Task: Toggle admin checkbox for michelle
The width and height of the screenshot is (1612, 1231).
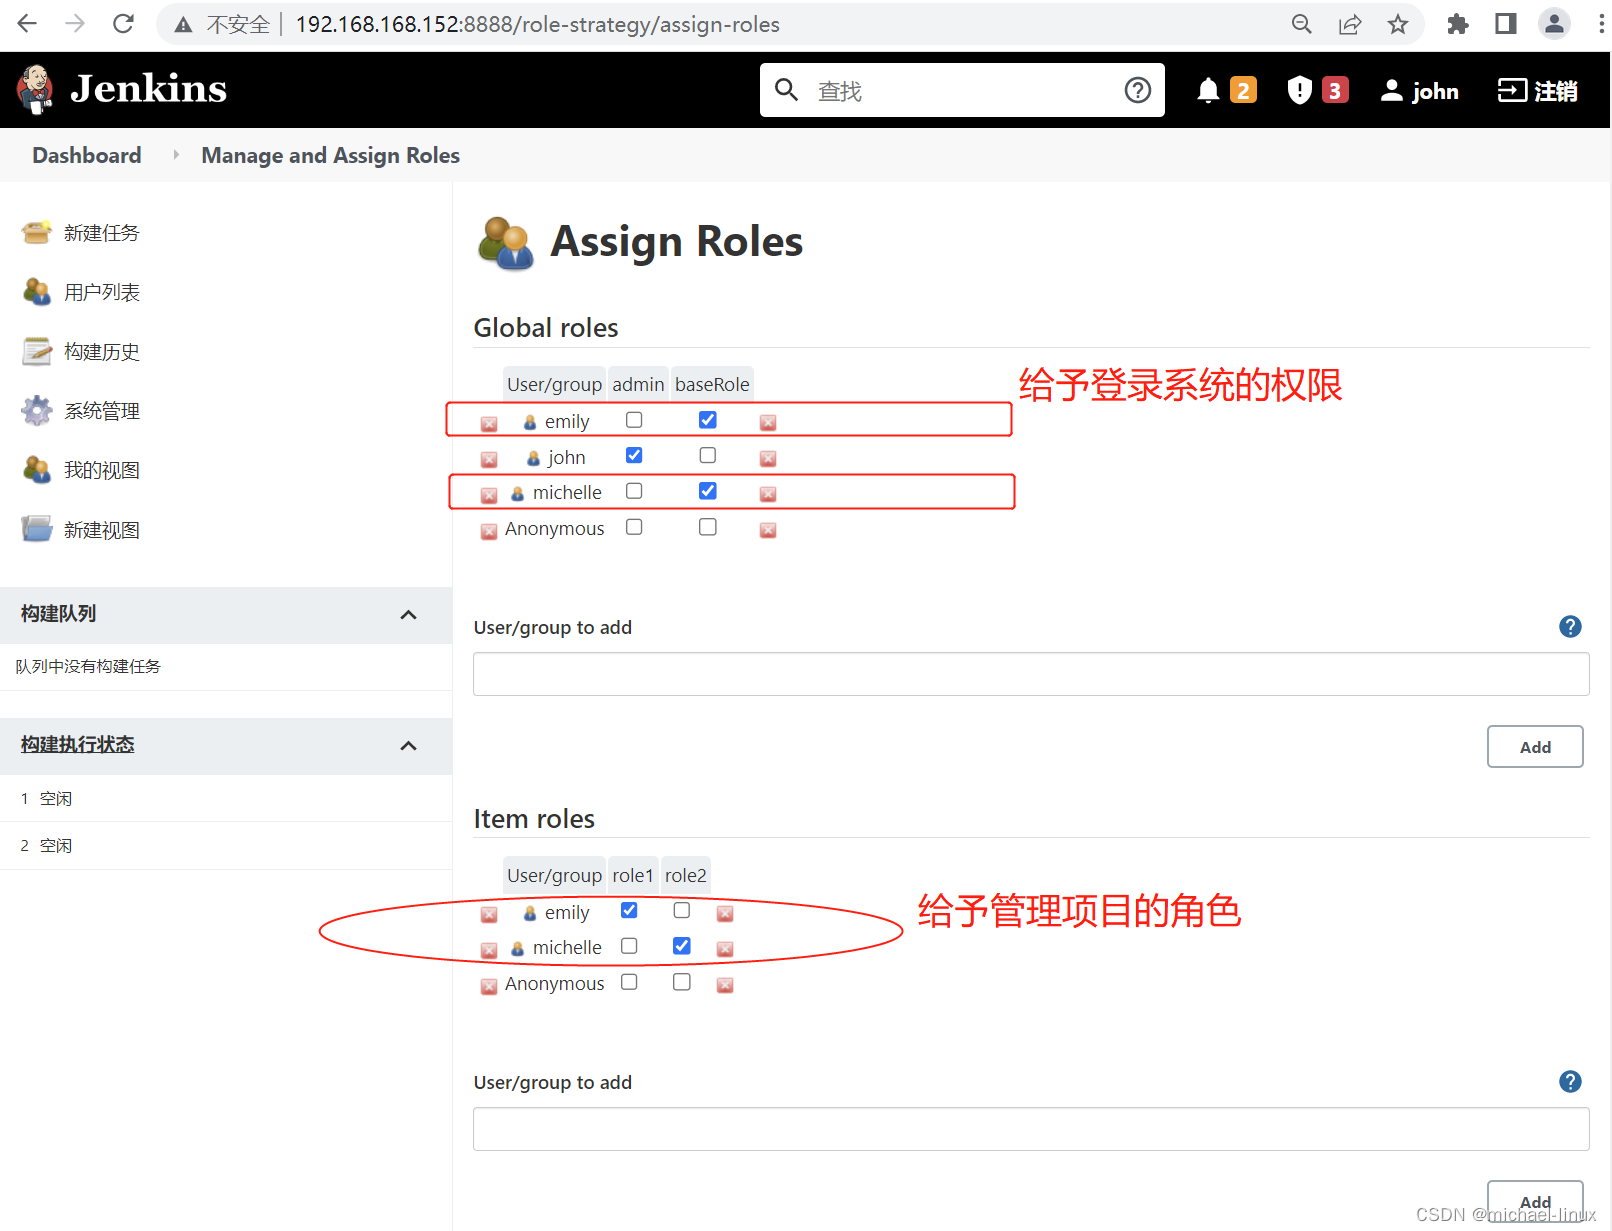Action: [634, 491]
